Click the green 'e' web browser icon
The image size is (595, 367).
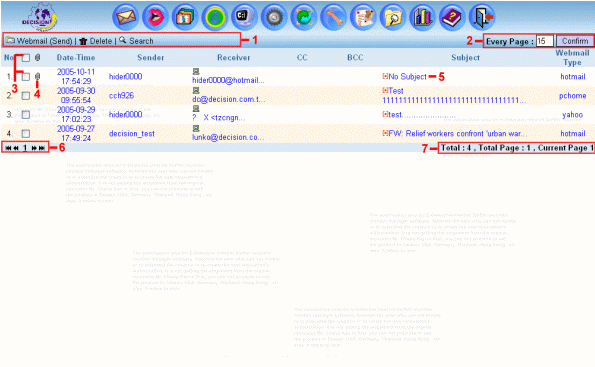point(214,17)
